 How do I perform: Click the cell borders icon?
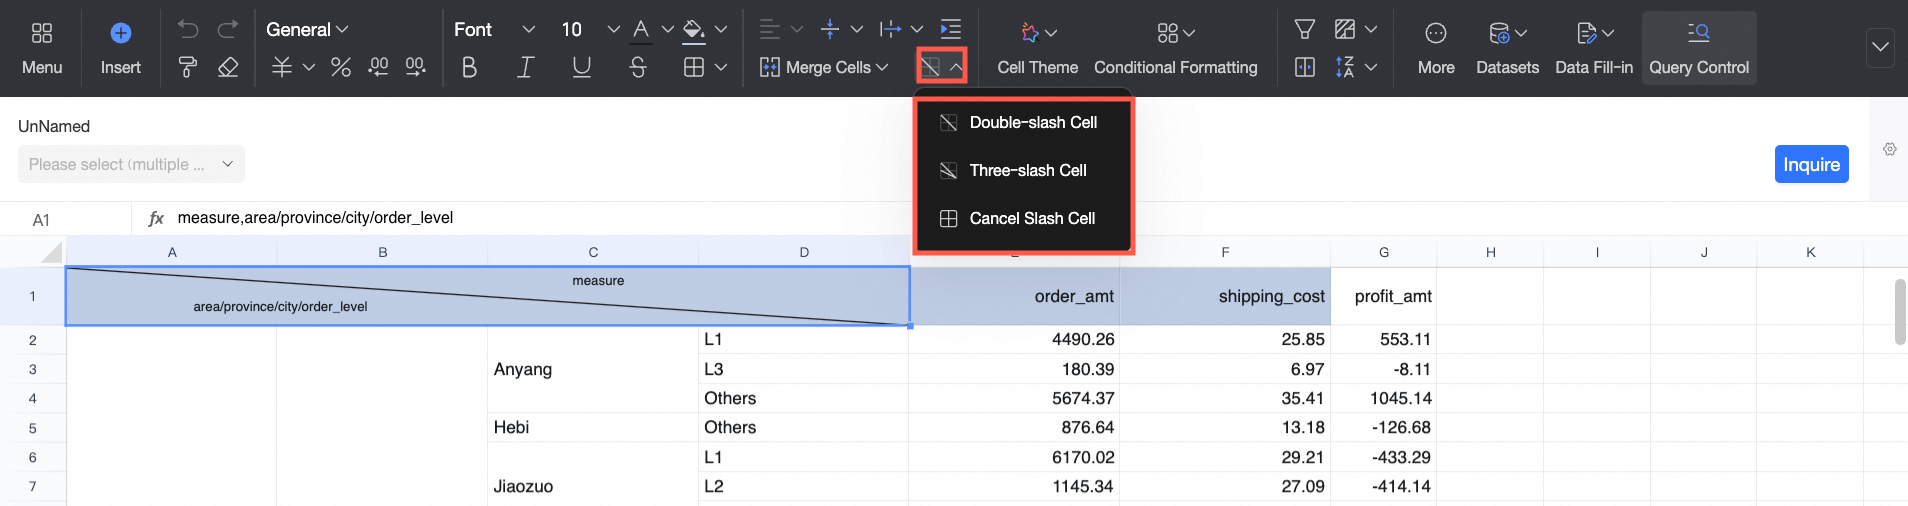coord(694,67)
